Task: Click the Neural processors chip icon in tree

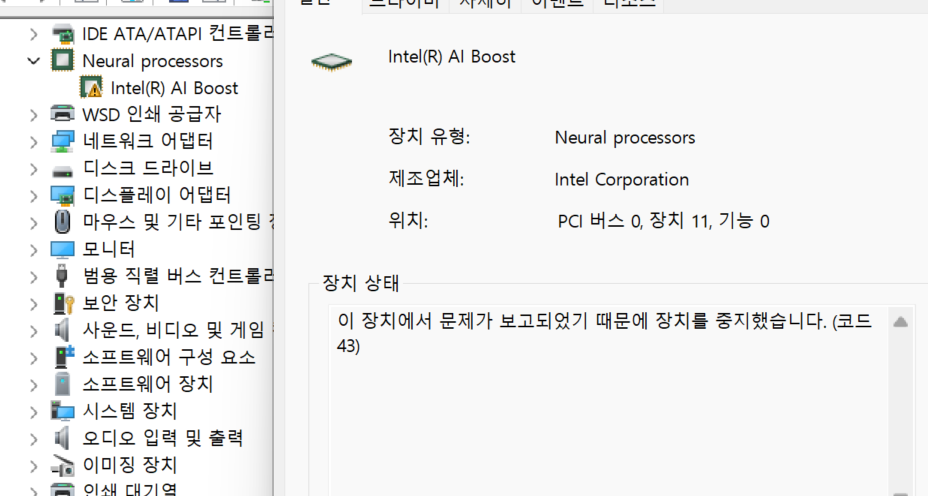Action: pos(63,60)
